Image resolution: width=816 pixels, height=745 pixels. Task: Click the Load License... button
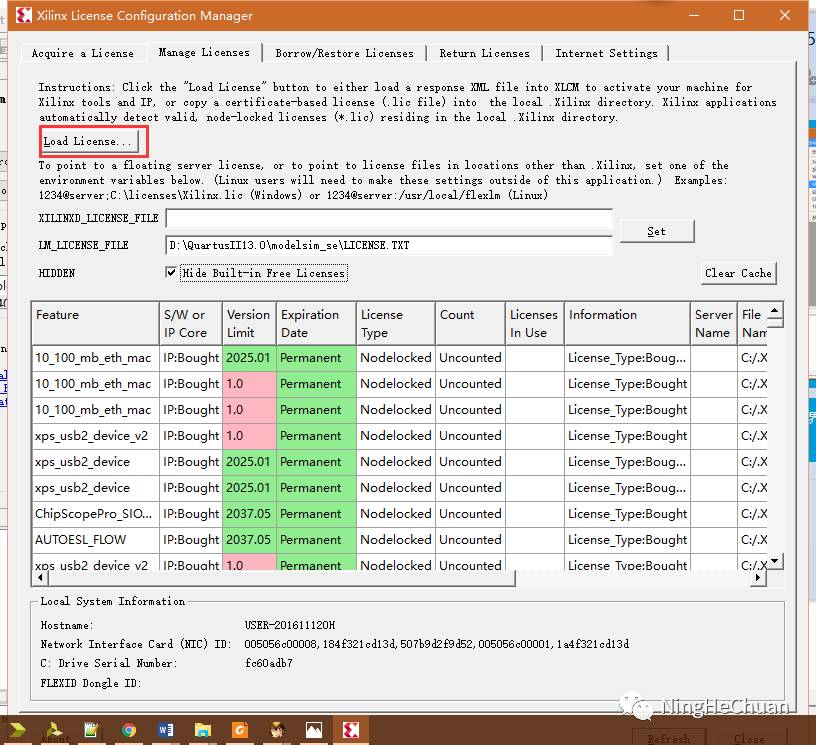pyautogui.click(x=87, y=141)
